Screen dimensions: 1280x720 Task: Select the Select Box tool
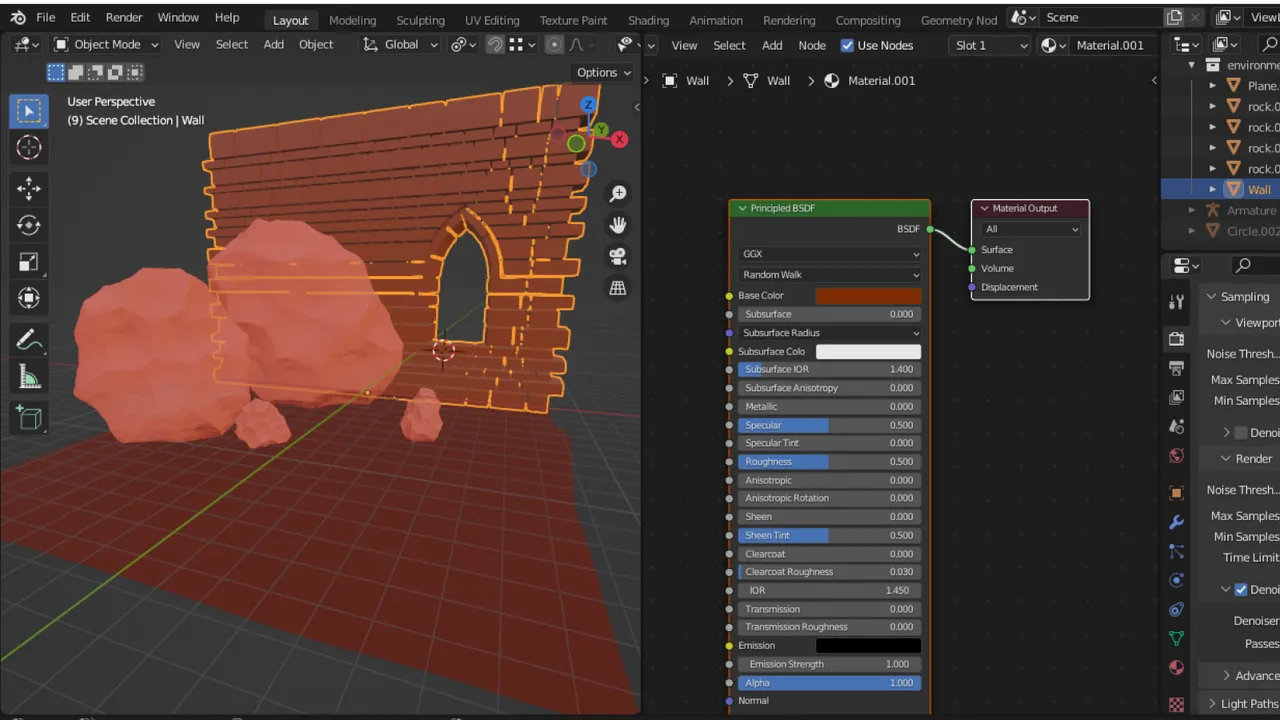(x=29, y=110)
